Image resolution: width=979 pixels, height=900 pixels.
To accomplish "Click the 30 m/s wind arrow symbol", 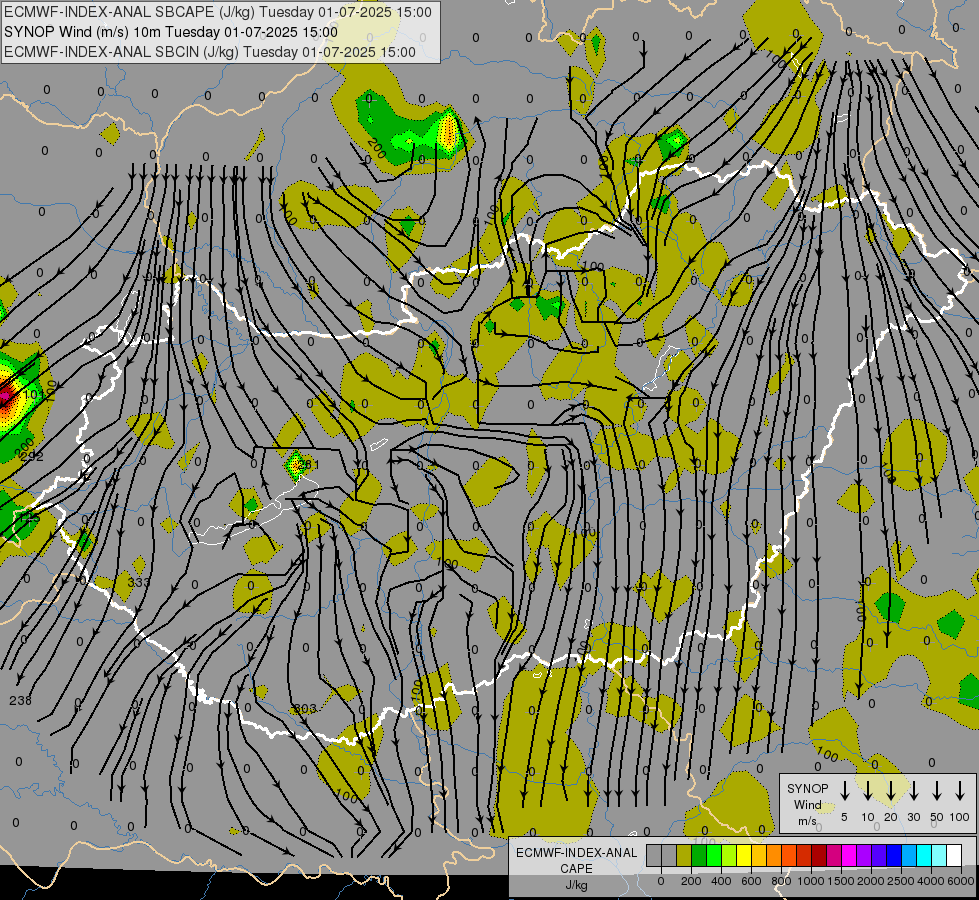I will tap(914, 791).
